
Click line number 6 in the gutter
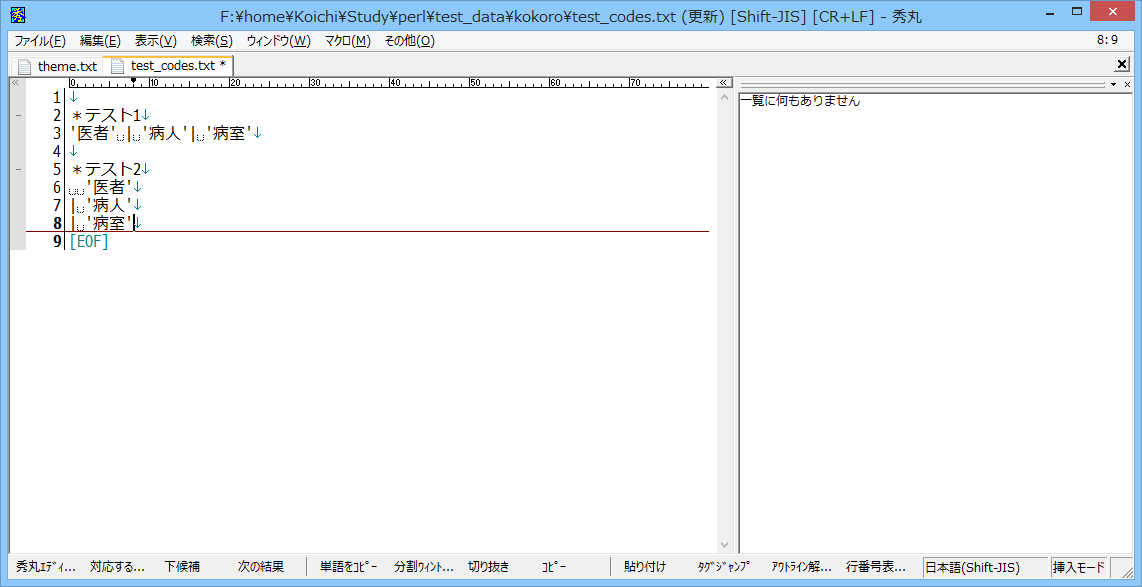tap(57, 187)
